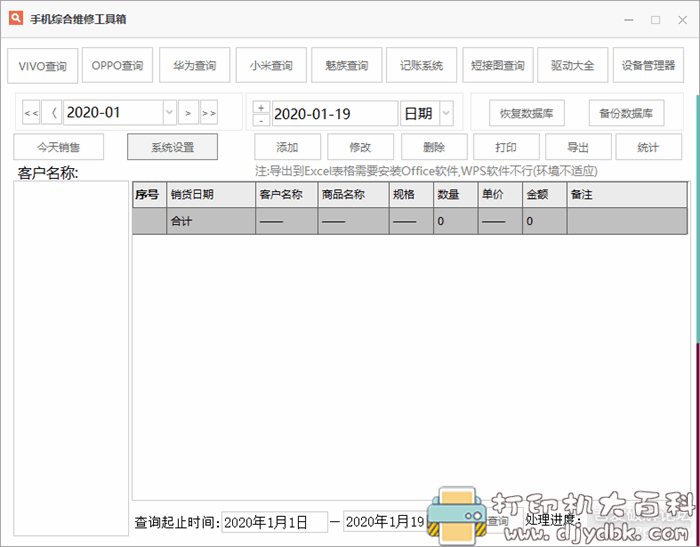Select the 记账系统 tab
This screenshot has height=547, width=700.
(x=421, y=65)
